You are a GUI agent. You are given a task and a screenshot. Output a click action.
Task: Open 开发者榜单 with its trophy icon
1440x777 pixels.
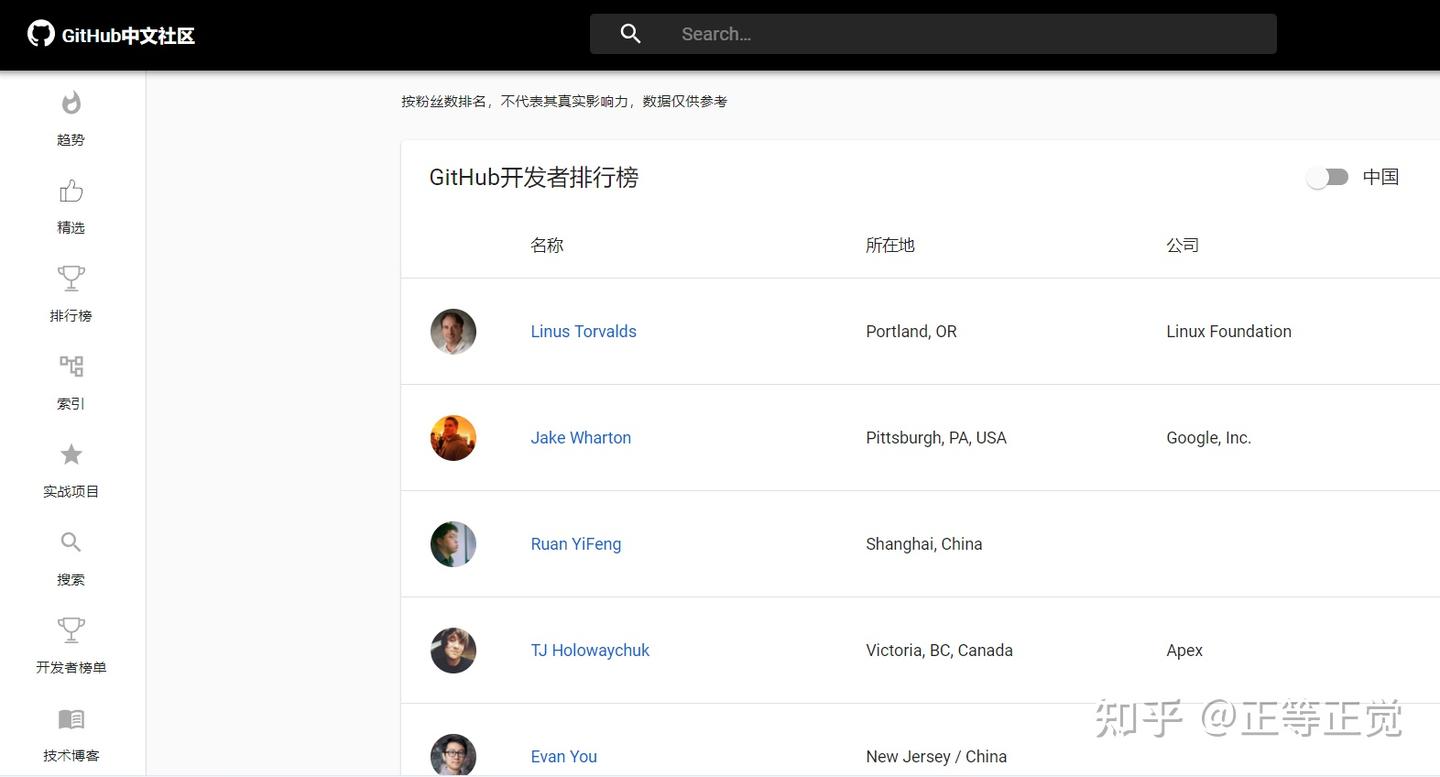point(70,629)
